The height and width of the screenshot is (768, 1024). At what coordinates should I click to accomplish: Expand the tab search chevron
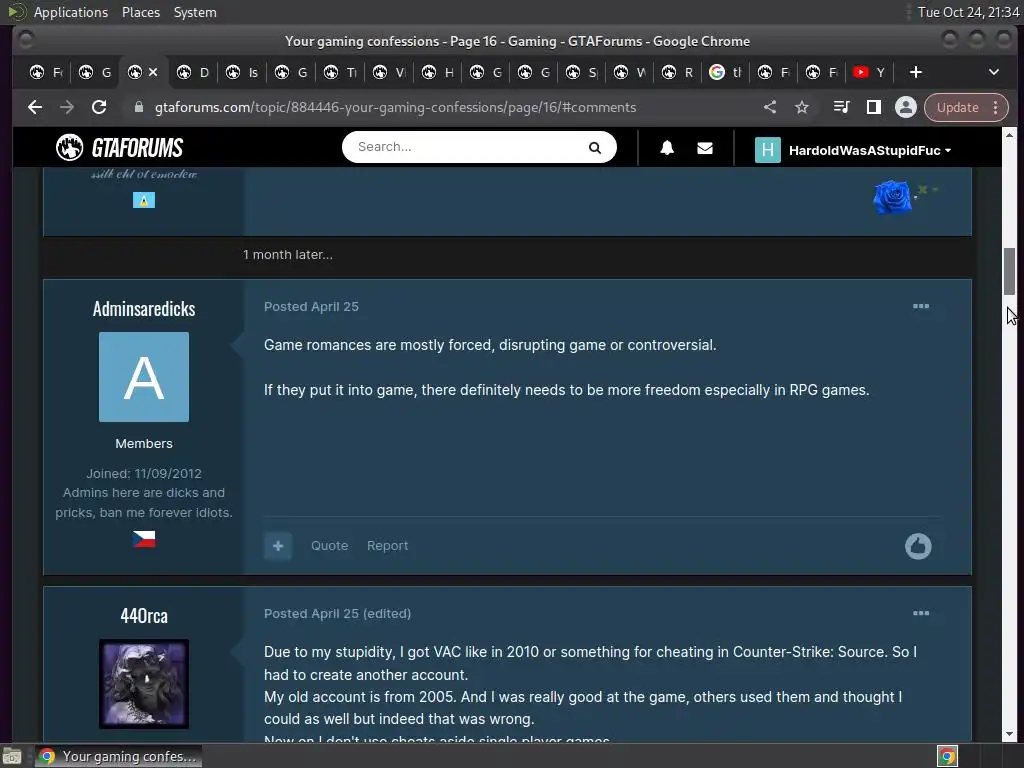pyautogui.click(x=993, y=72)
